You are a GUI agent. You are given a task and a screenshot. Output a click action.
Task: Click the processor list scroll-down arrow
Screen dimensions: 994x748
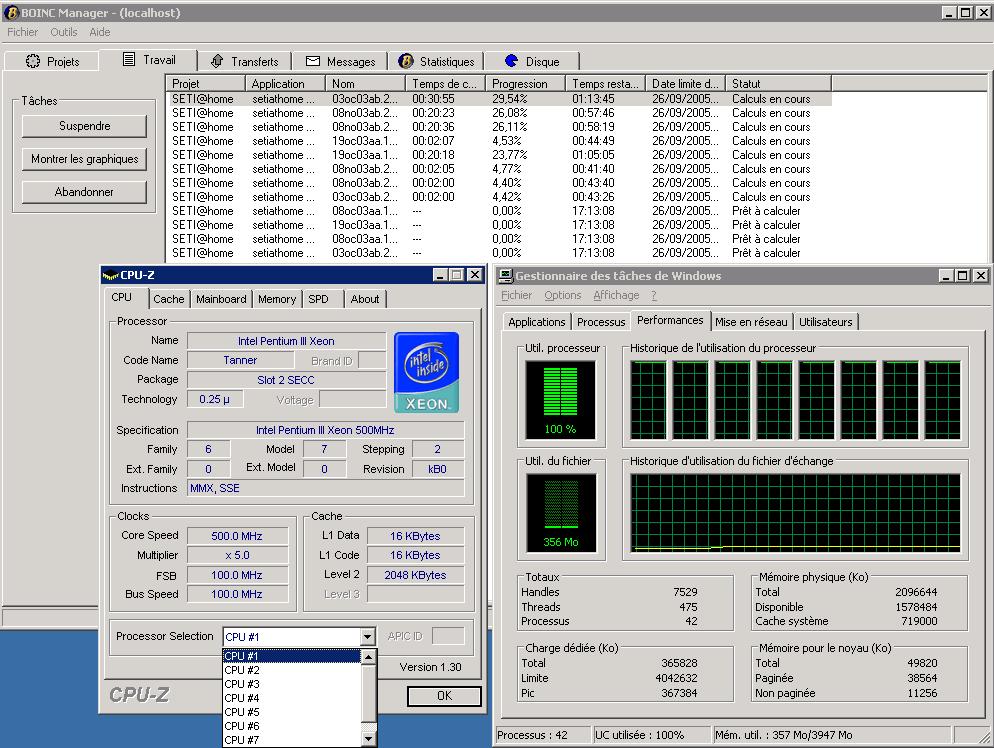pos(368,738)
